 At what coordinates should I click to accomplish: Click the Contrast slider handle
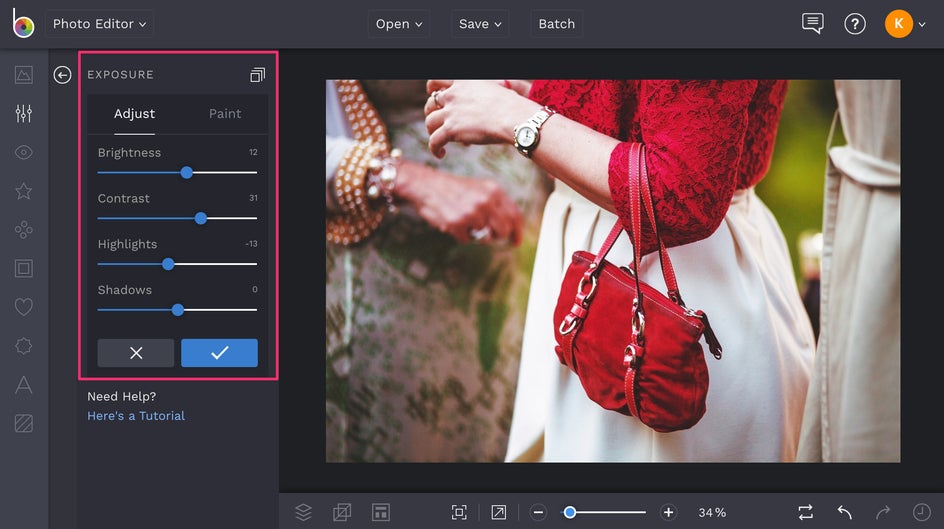click(200, 218)
